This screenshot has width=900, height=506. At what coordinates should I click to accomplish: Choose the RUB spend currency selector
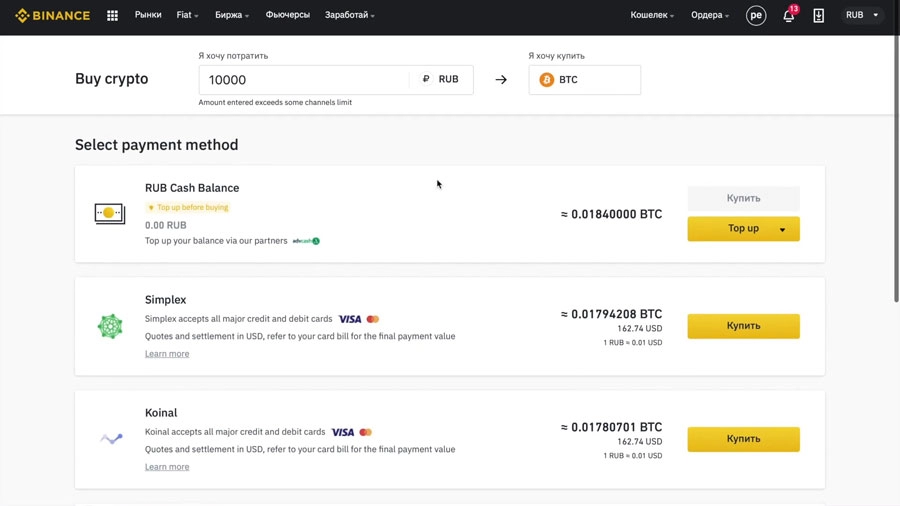441,79
